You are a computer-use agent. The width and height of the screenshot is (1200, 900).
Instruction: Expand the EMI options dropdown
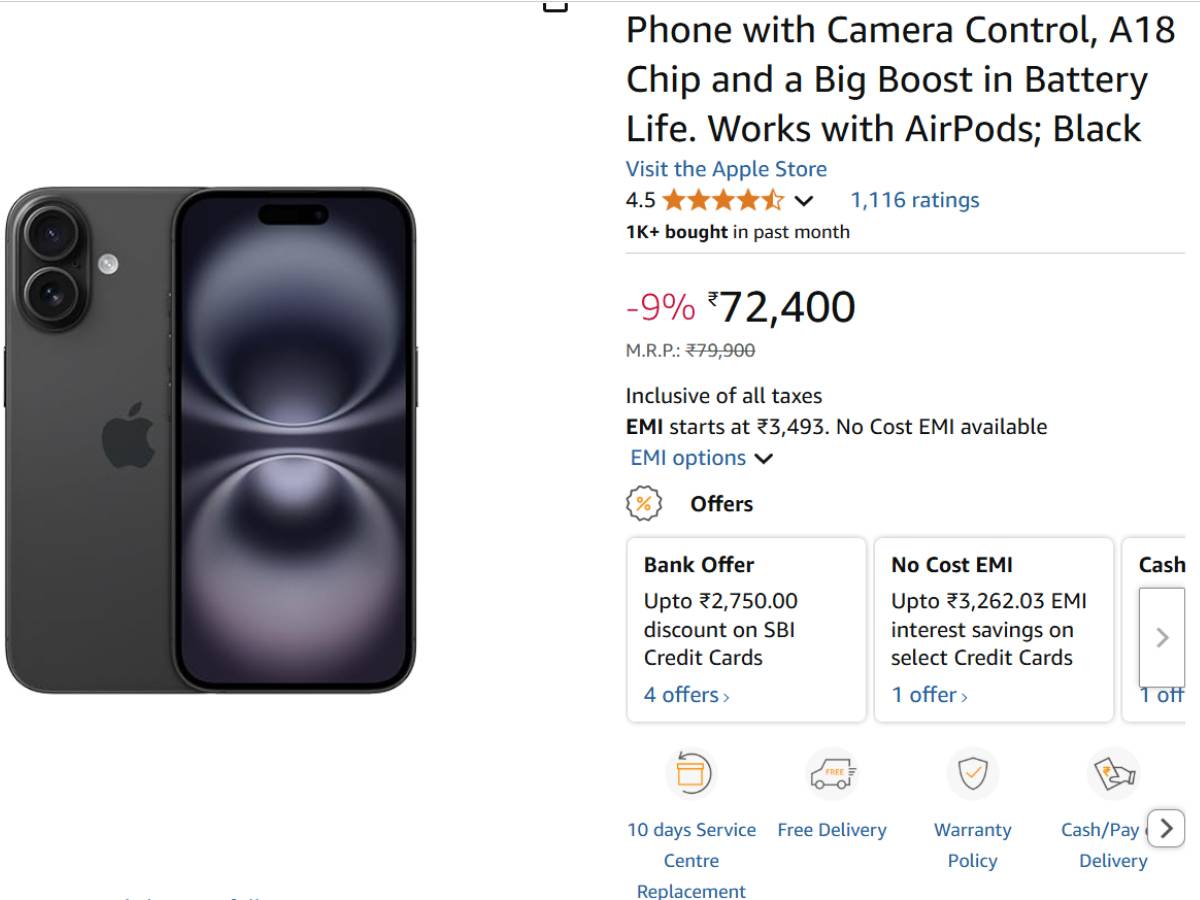tap(701, 458)
